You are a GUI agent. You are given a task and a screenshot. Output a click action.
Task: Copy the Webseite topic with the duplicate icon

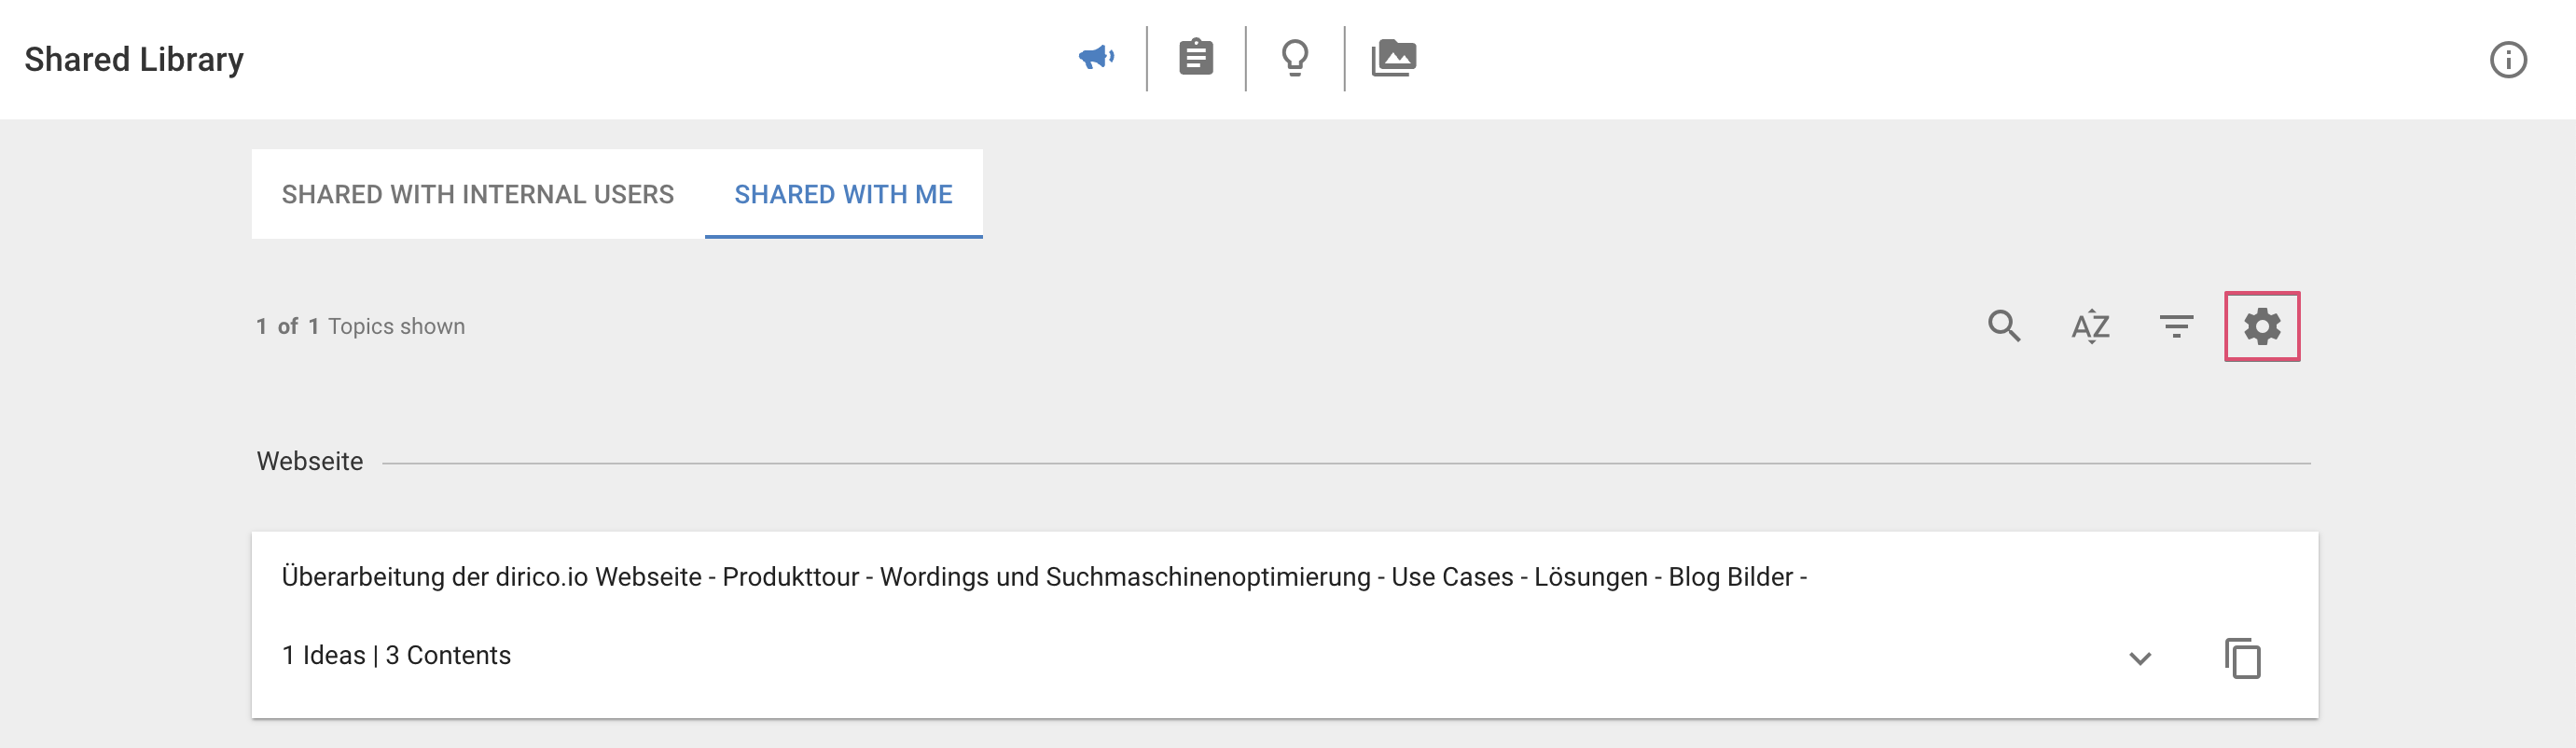coord(2243,658)
